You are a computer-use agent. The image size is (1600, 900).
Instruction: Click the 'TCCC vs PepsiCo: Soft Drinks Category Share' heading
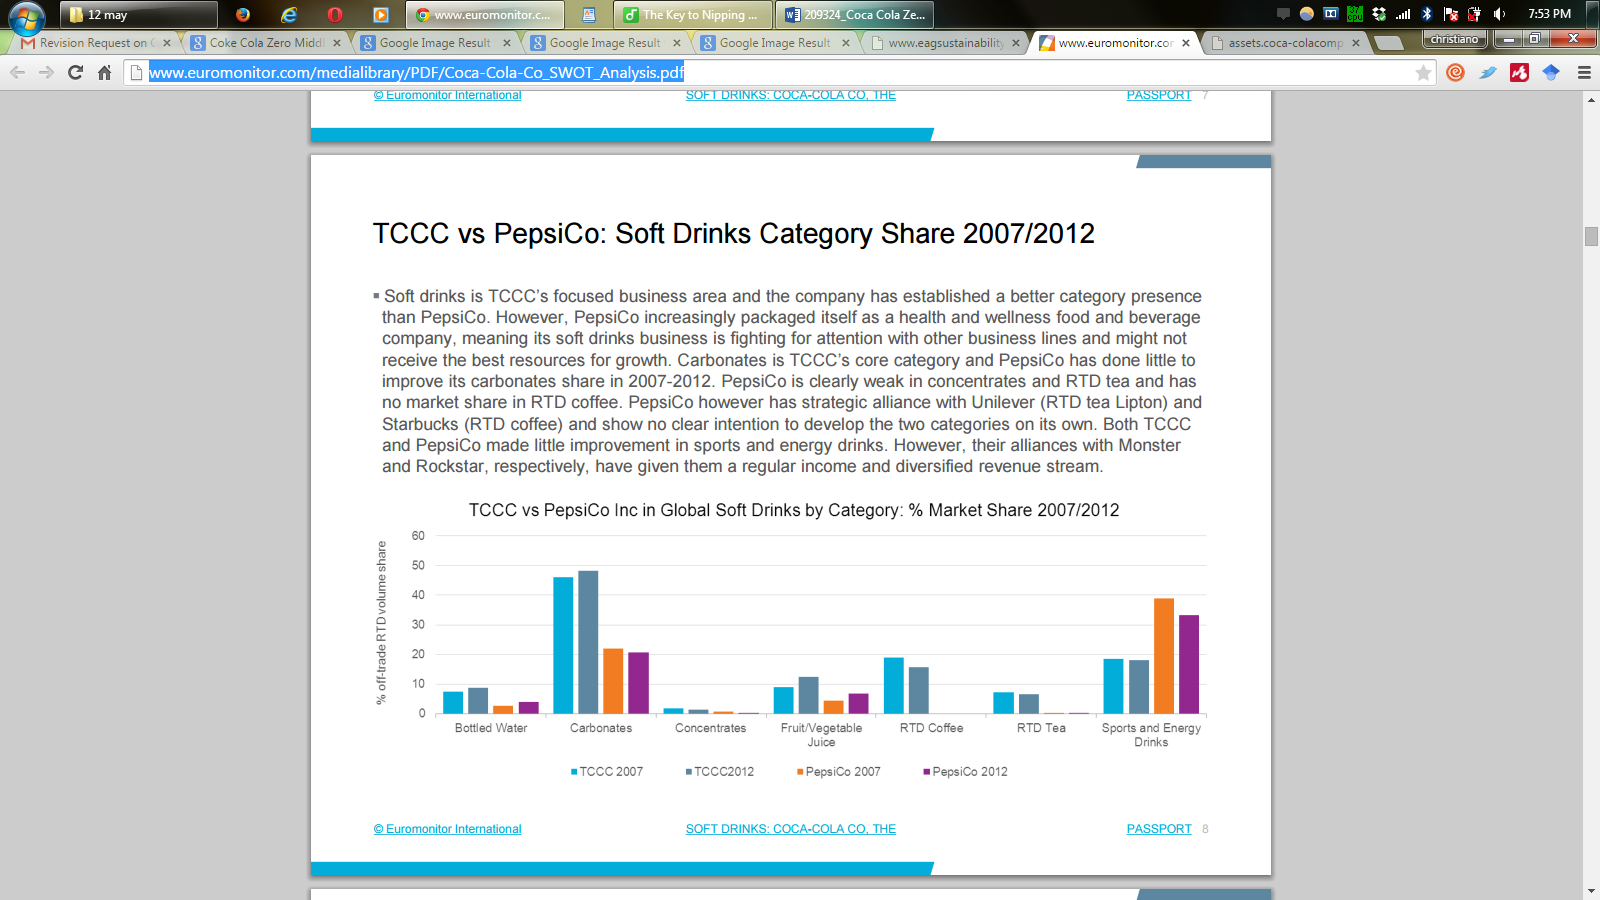(x=734, y=234)
